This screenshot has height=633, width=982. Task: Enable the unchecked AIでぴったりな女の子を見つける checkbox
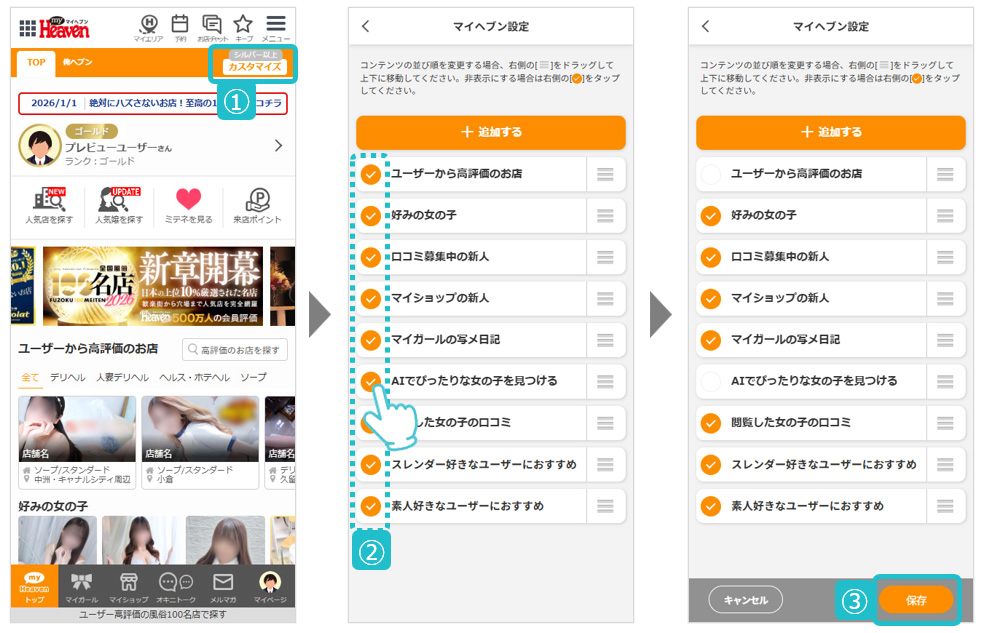(711, 381)
